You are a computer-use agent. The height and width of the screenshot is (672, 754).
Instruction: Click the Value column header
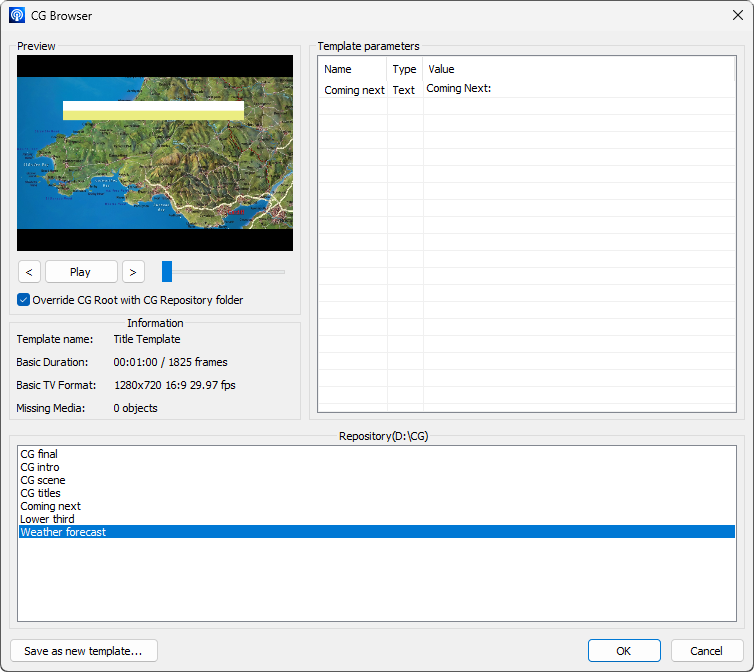(x=579, y=69)
